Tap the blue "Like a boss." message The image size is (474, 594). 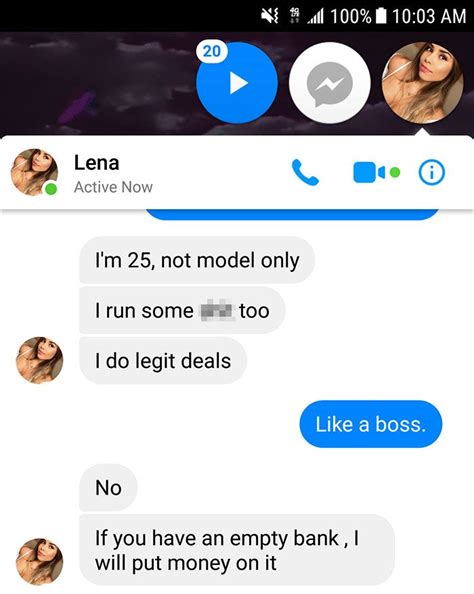pos(371,424)
